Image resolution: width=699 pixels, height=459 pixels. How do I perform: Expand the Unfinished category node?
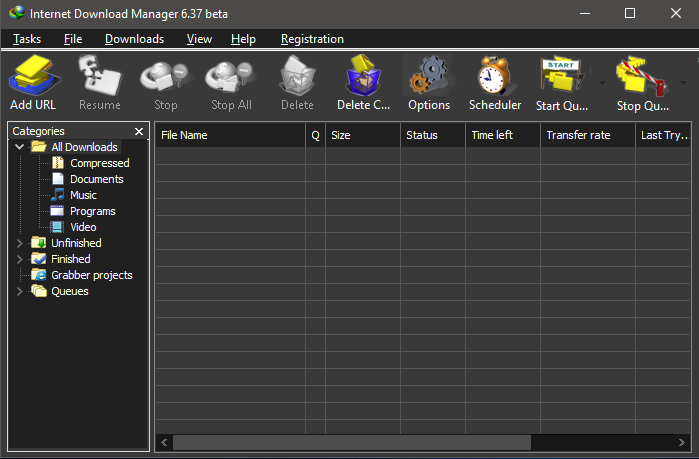(20, 243)
